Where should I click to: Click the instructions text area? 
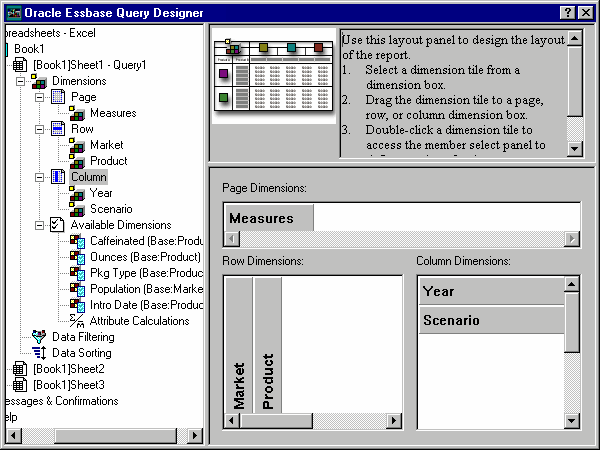(x=453, y=93)
